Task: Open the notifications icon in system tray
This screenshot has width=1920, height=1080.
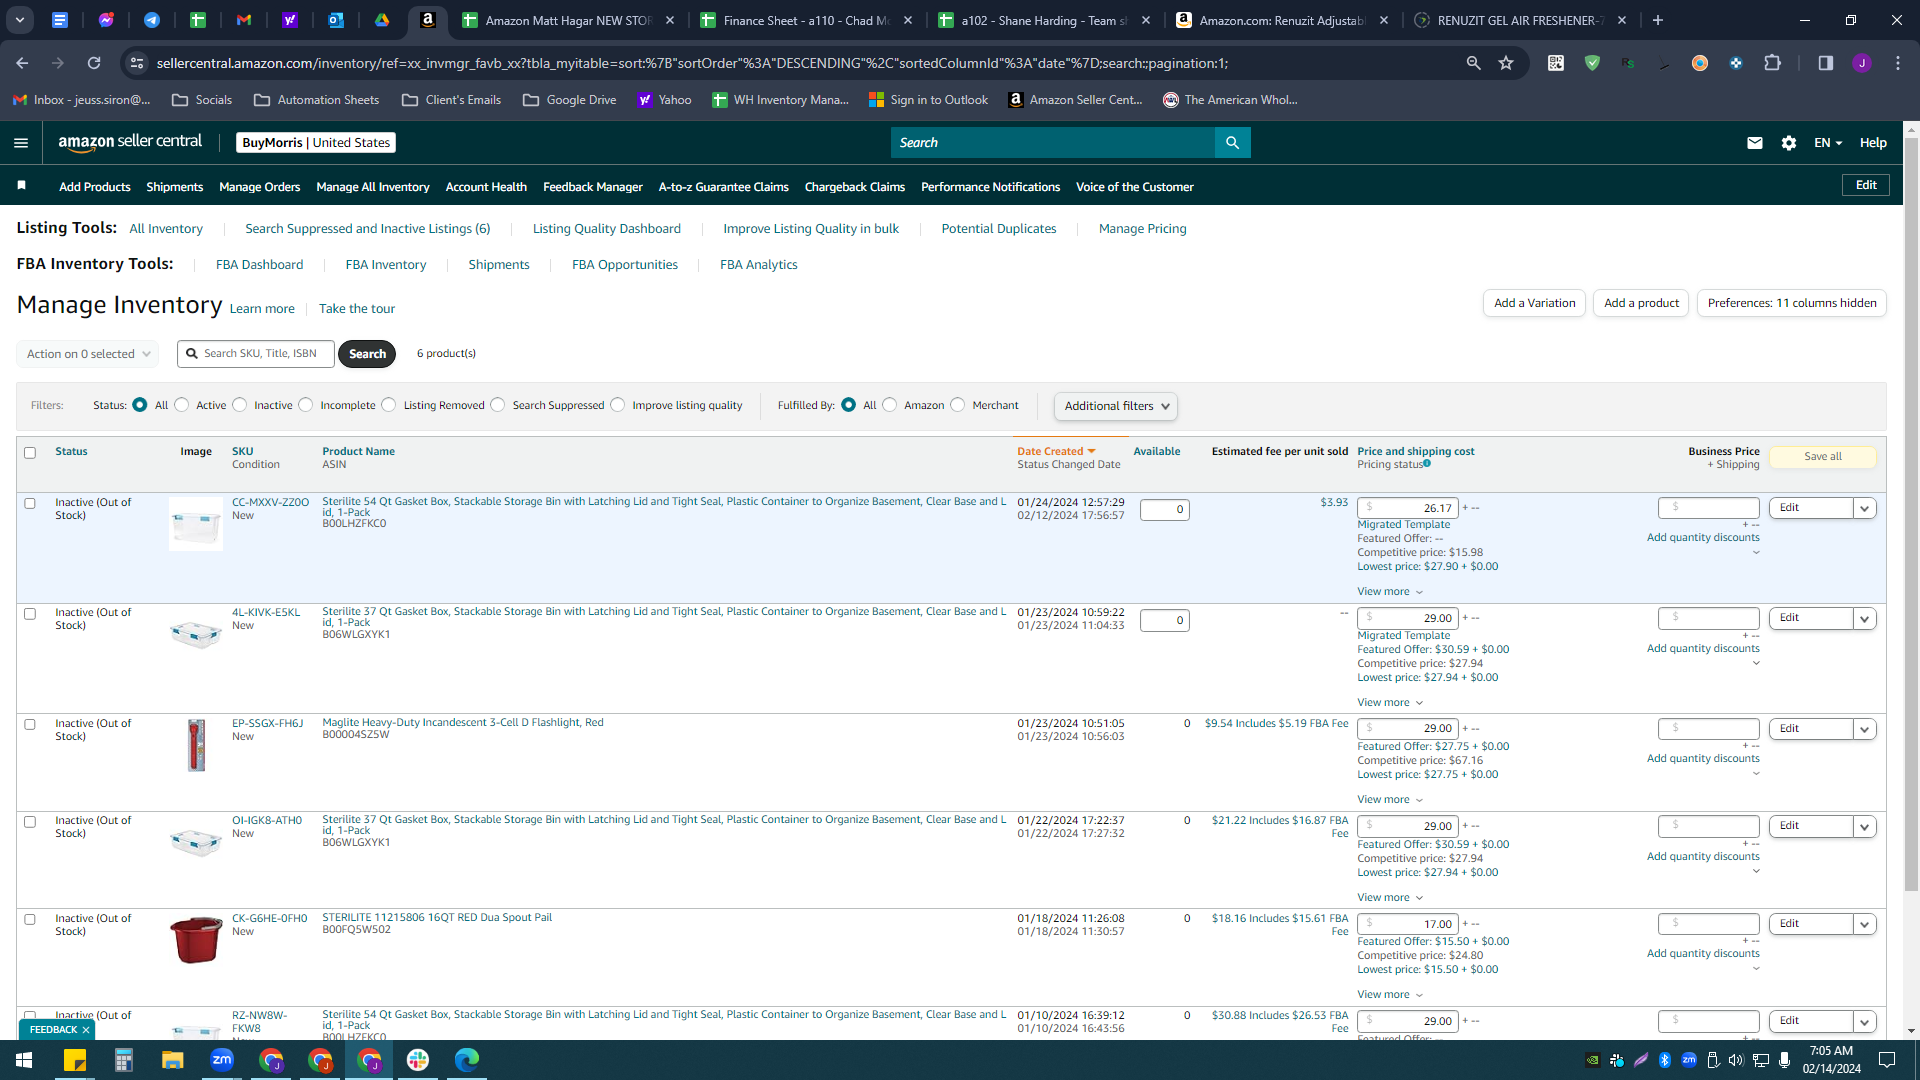Action: (x=1887, y=1060)
